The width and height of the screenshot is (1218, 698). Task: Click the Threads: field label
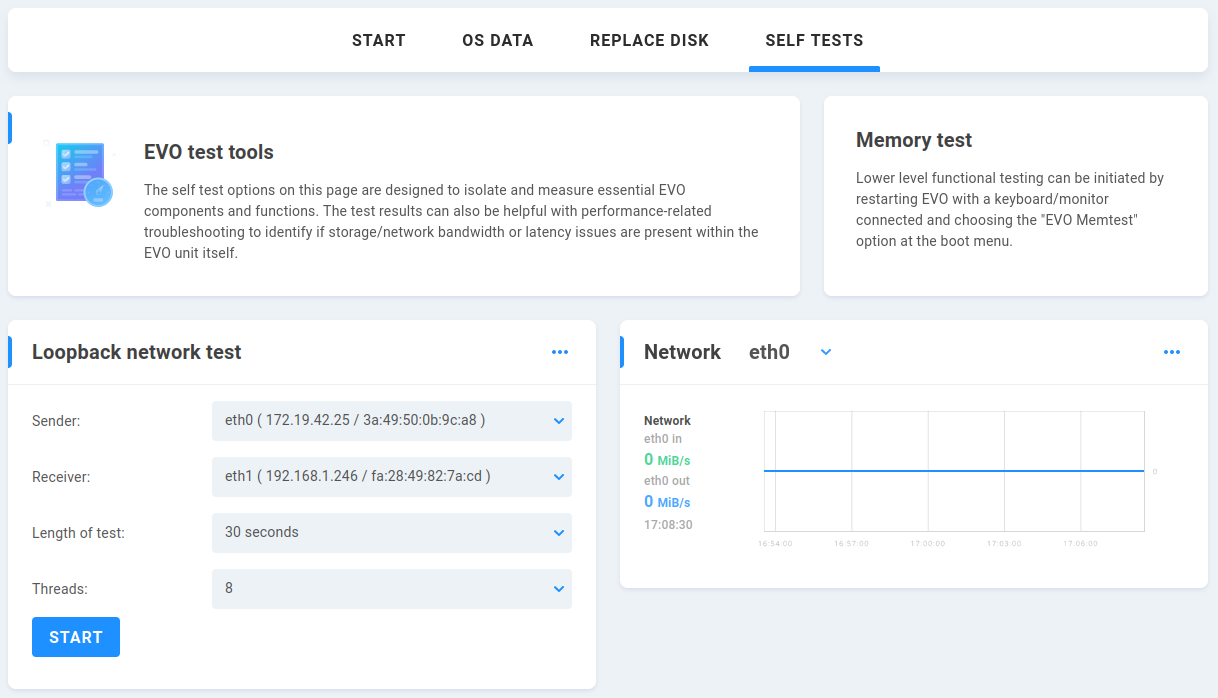tap(60, 589)
